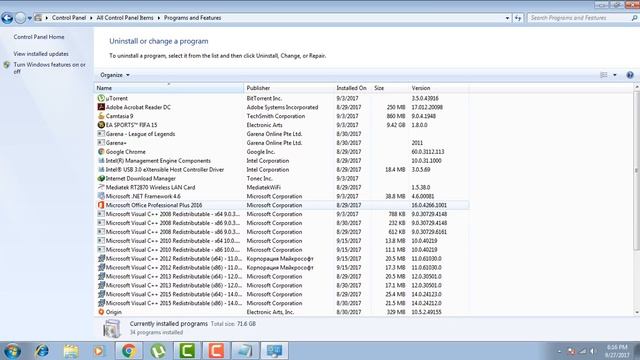
Task: Click the change view icon
Action: [x=604, y=75]
